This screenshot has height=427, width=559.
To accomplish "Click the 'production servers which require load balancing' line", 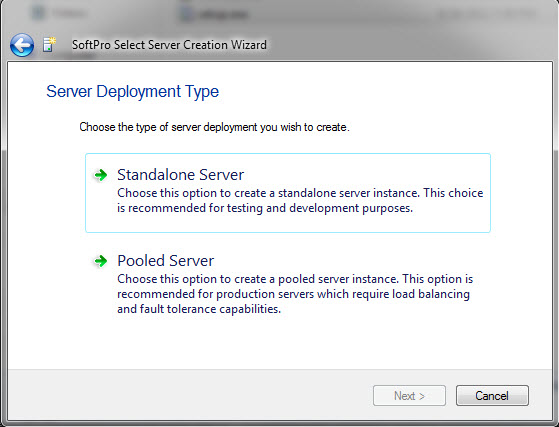I will (x=293, y=294).
